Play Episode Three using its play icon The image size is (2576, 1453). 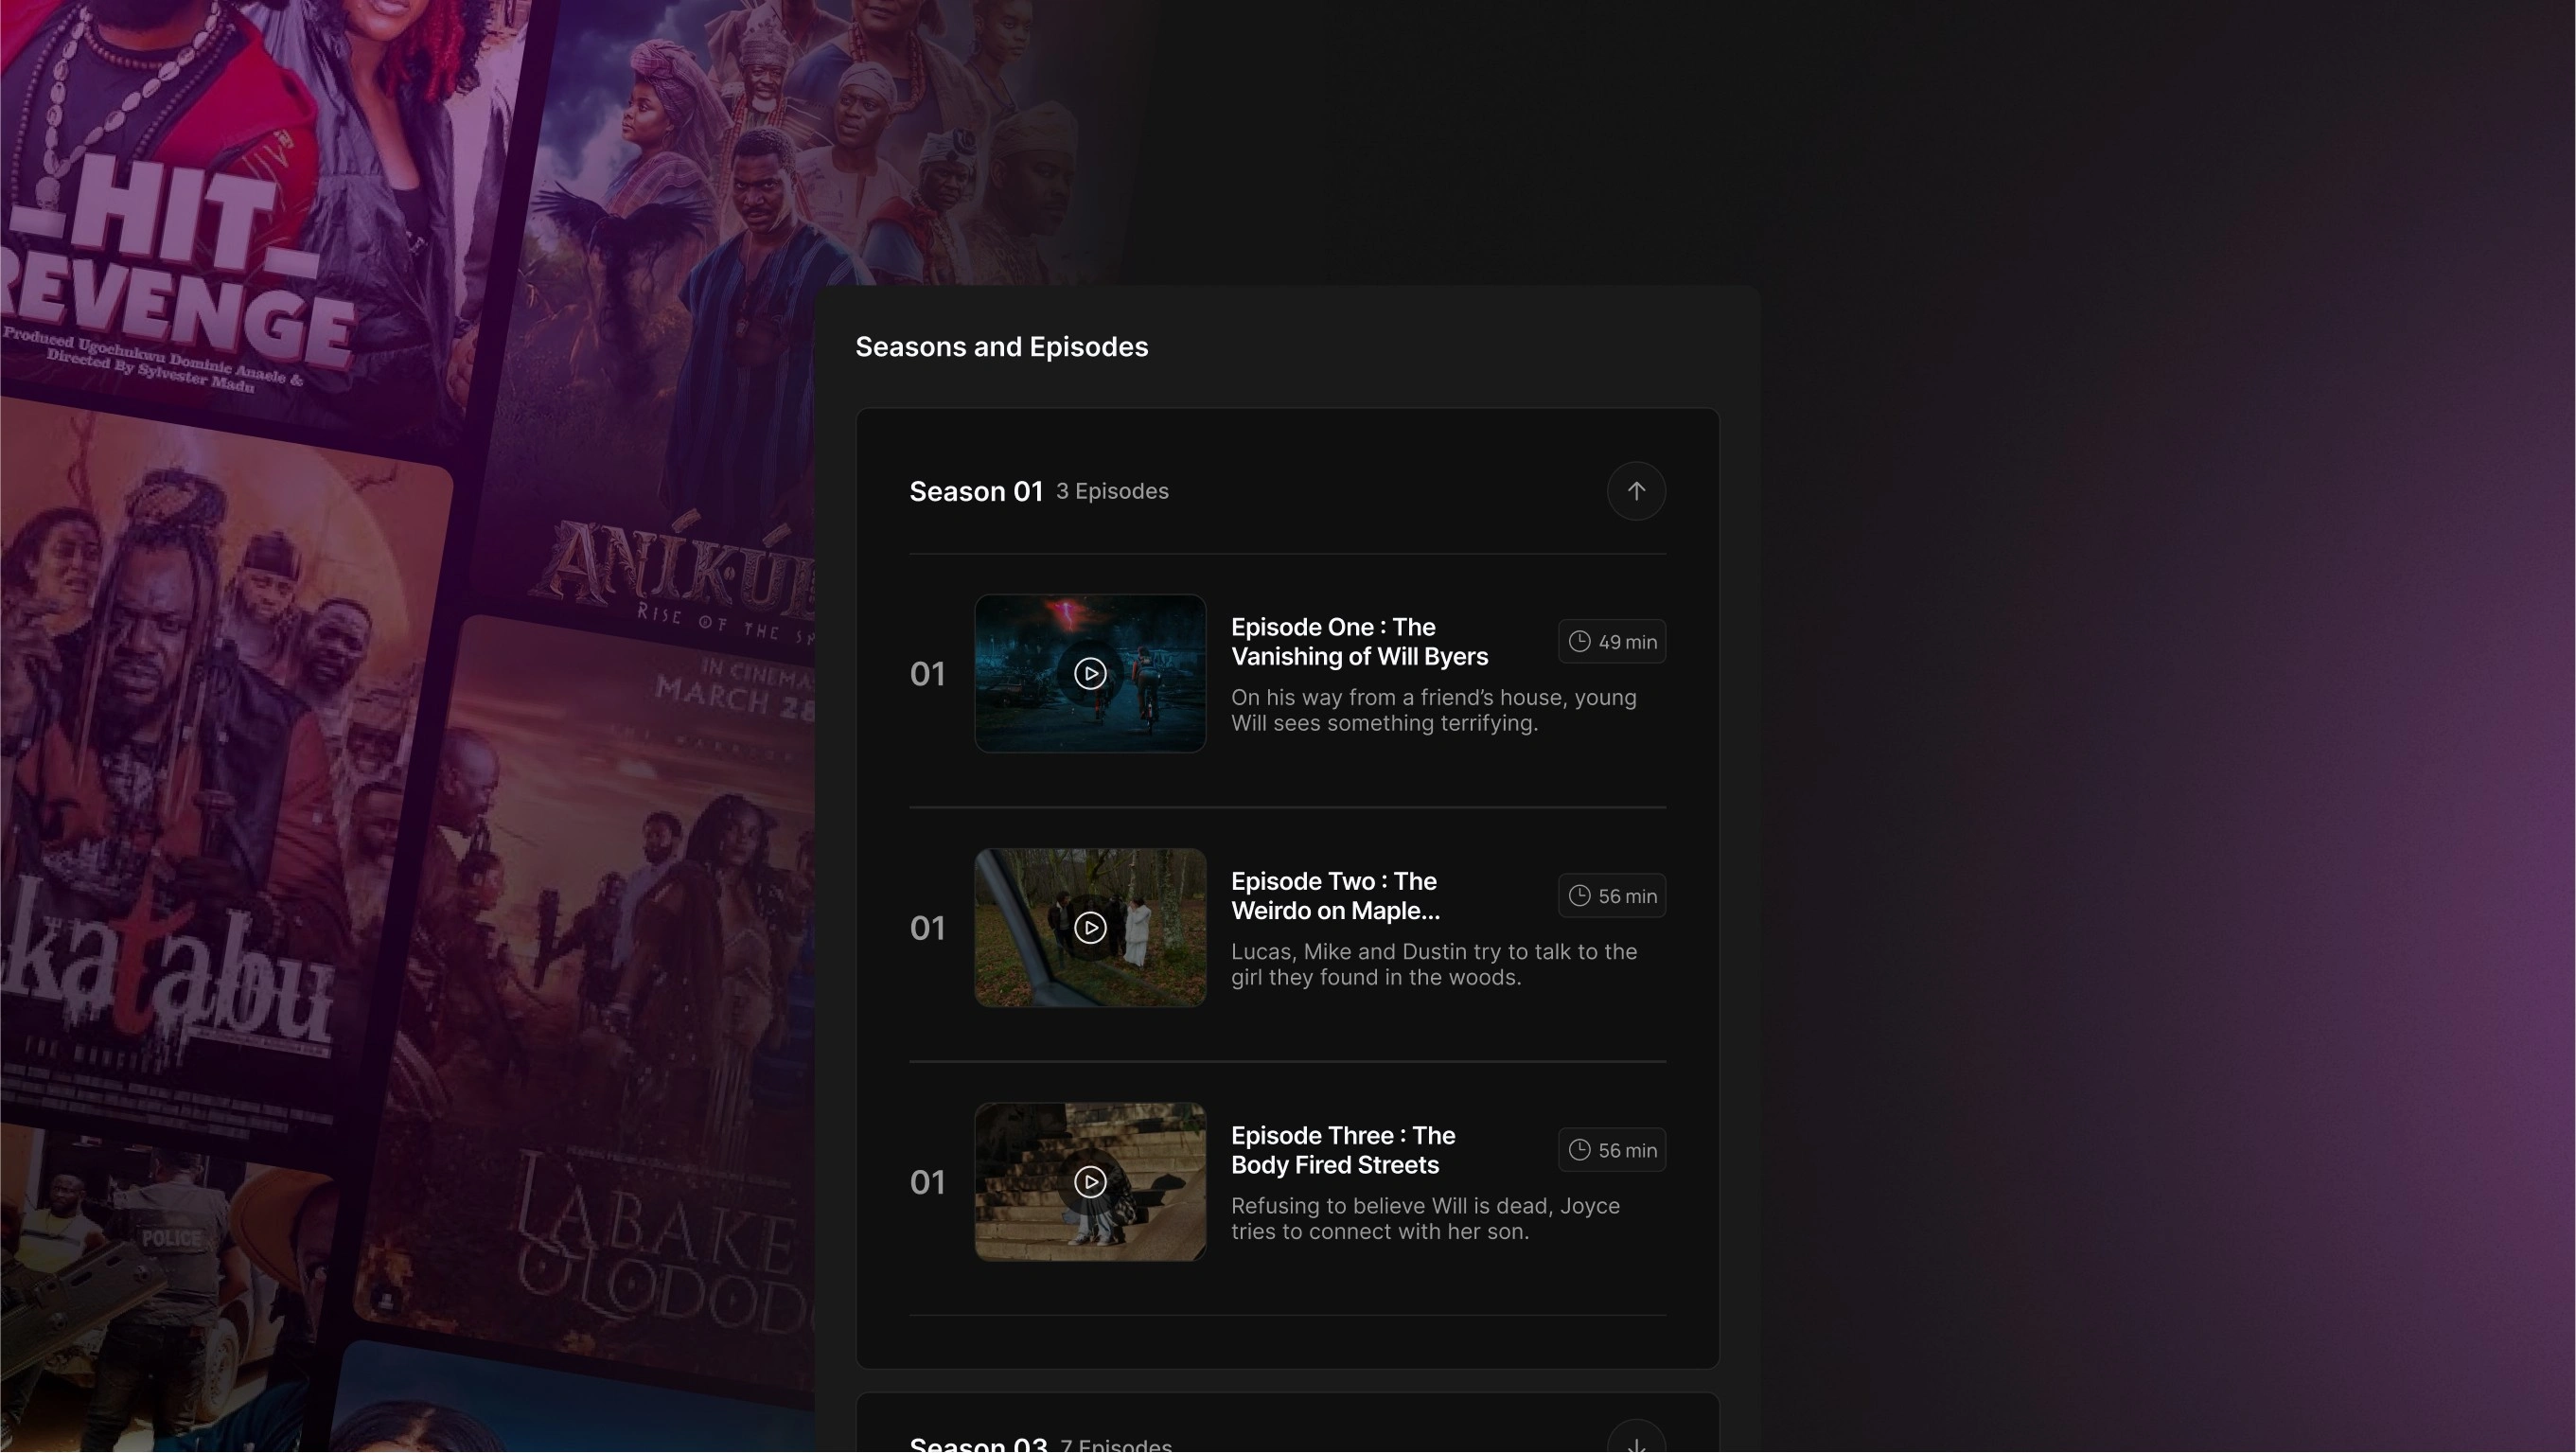coord(1090,1182)
